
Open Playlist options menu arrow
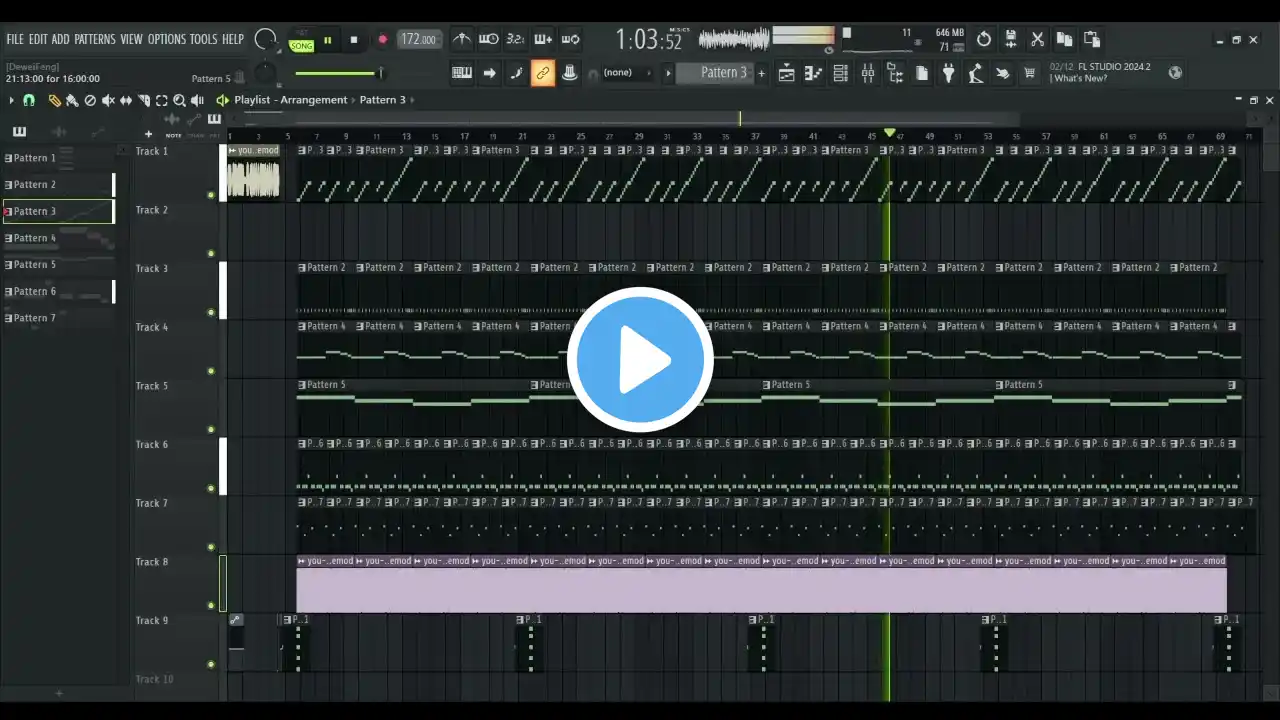(x=11, y=100)
